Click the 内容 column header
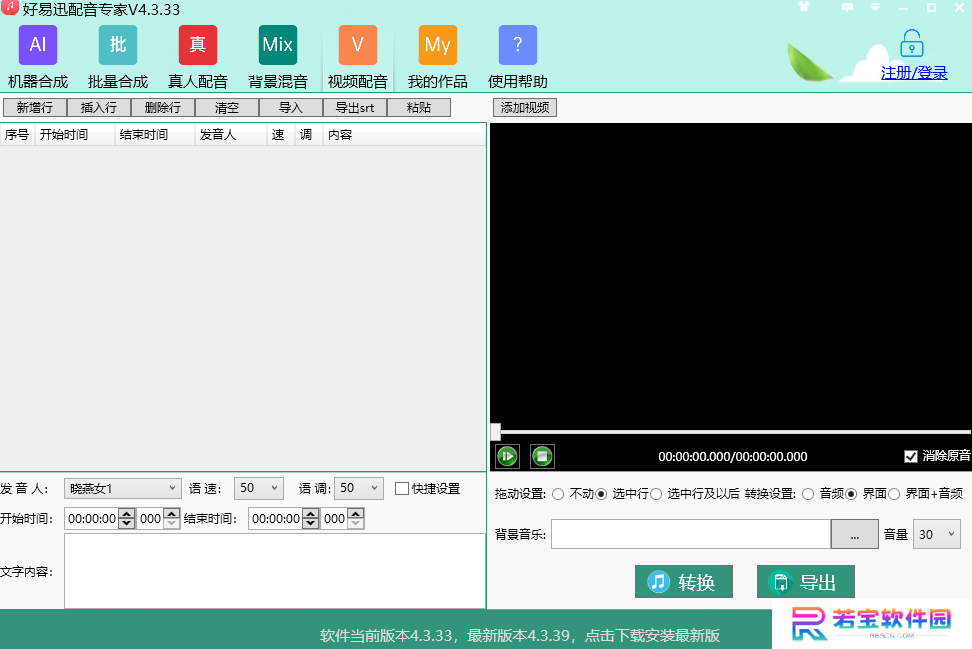The width and height of the screenshot is (972, 649). point(404,135)
